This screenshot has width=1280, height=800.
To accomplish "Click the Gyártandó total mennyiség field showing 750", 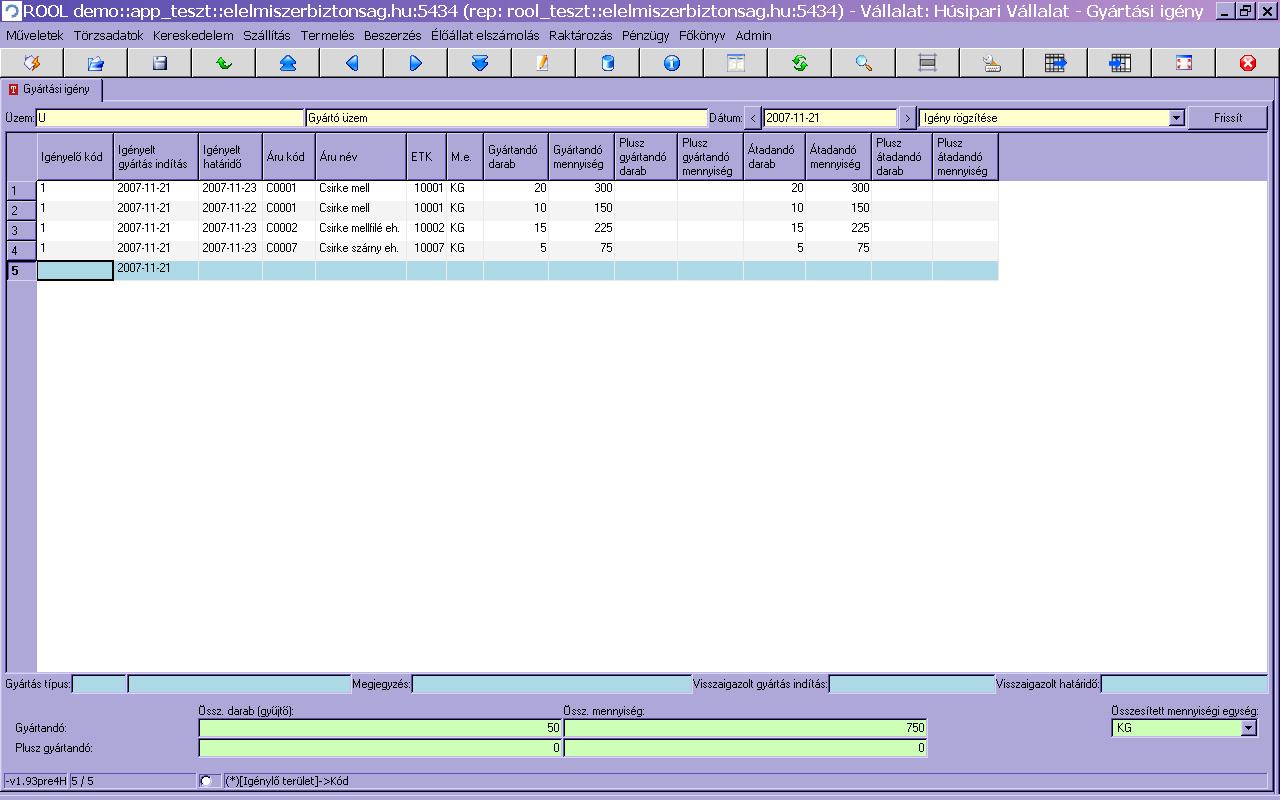I will 745,728.
